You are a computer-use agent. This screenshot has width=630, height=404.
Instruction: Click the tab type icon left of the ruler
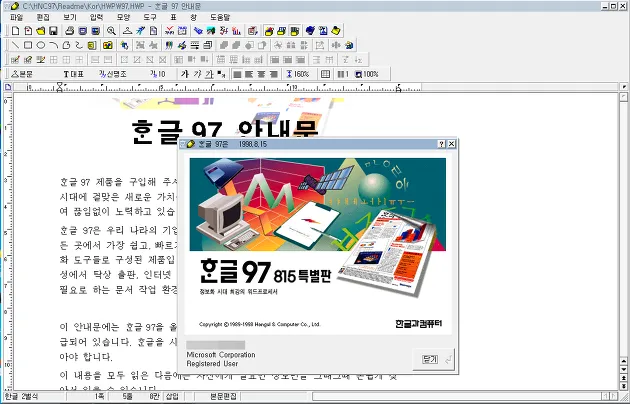click(x=8, y=87)
